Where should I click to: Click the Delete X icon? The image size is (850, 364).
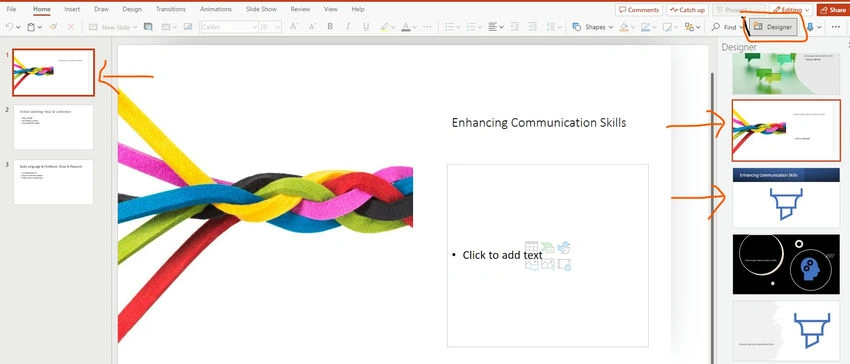[70, 27]
